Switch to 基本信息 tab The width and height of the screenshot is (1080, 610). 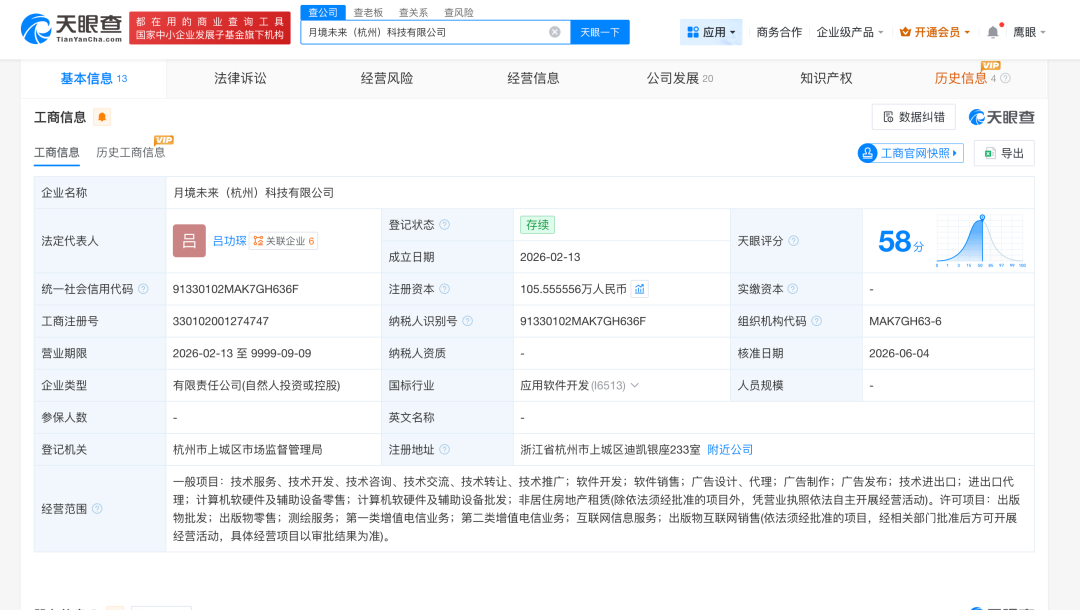click(94, 78)
